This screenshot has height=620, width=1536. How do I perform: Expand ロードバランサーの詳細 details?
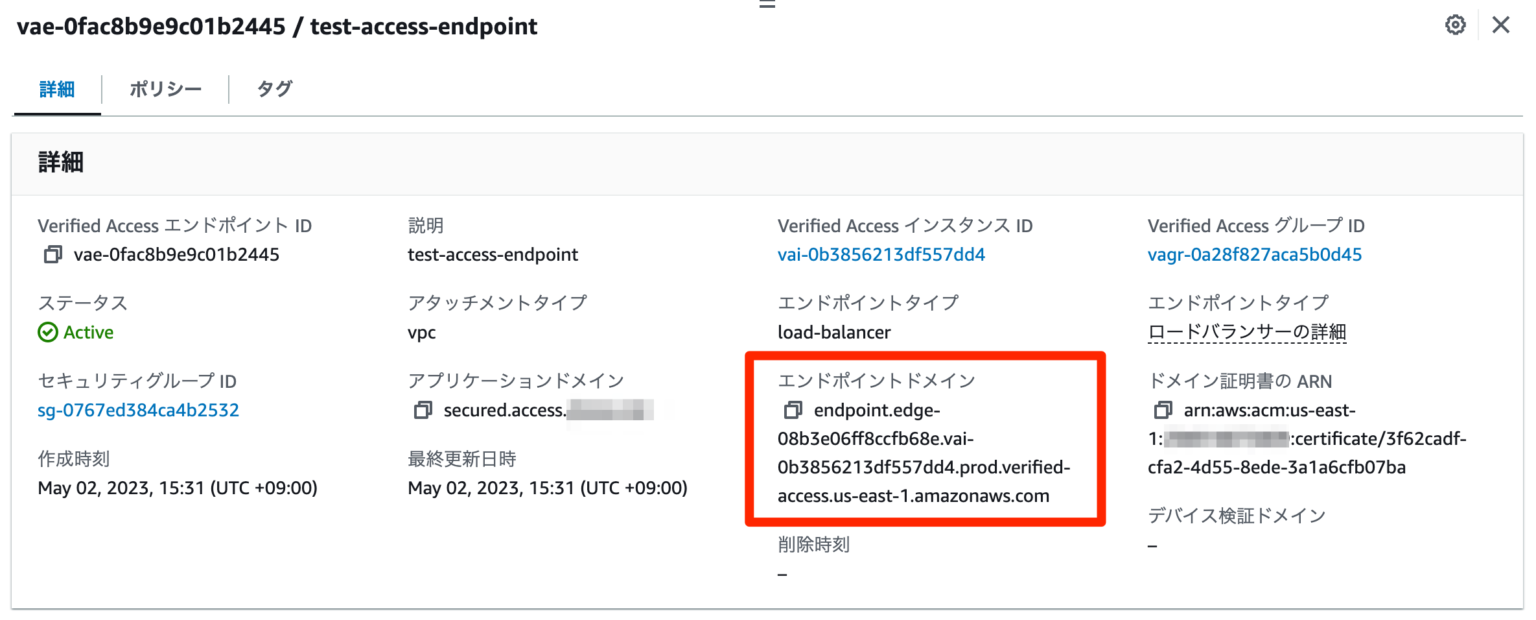coord(1247,332)
